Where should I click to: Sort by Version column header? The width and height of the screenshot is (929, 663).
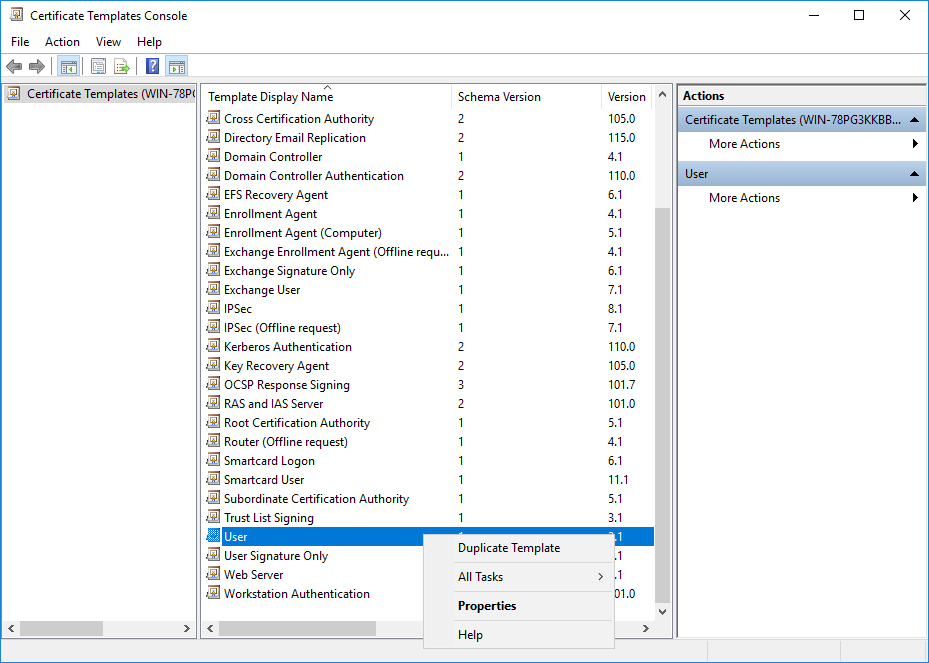coord(626,97)
